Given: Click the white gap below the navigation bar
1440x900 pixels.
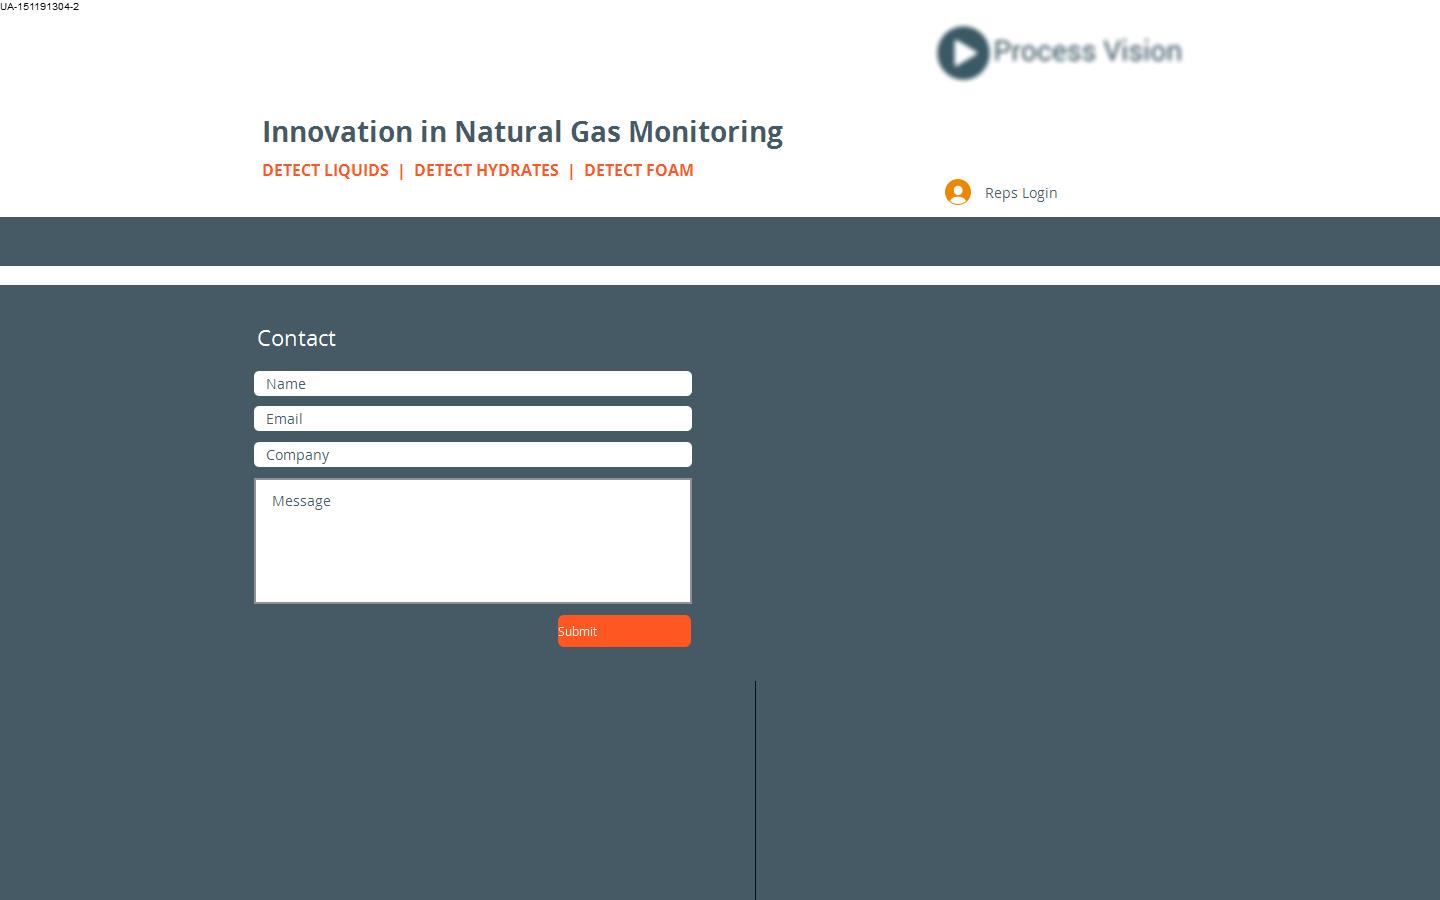Looking at the screenshot, I should [x=720, y=275].
